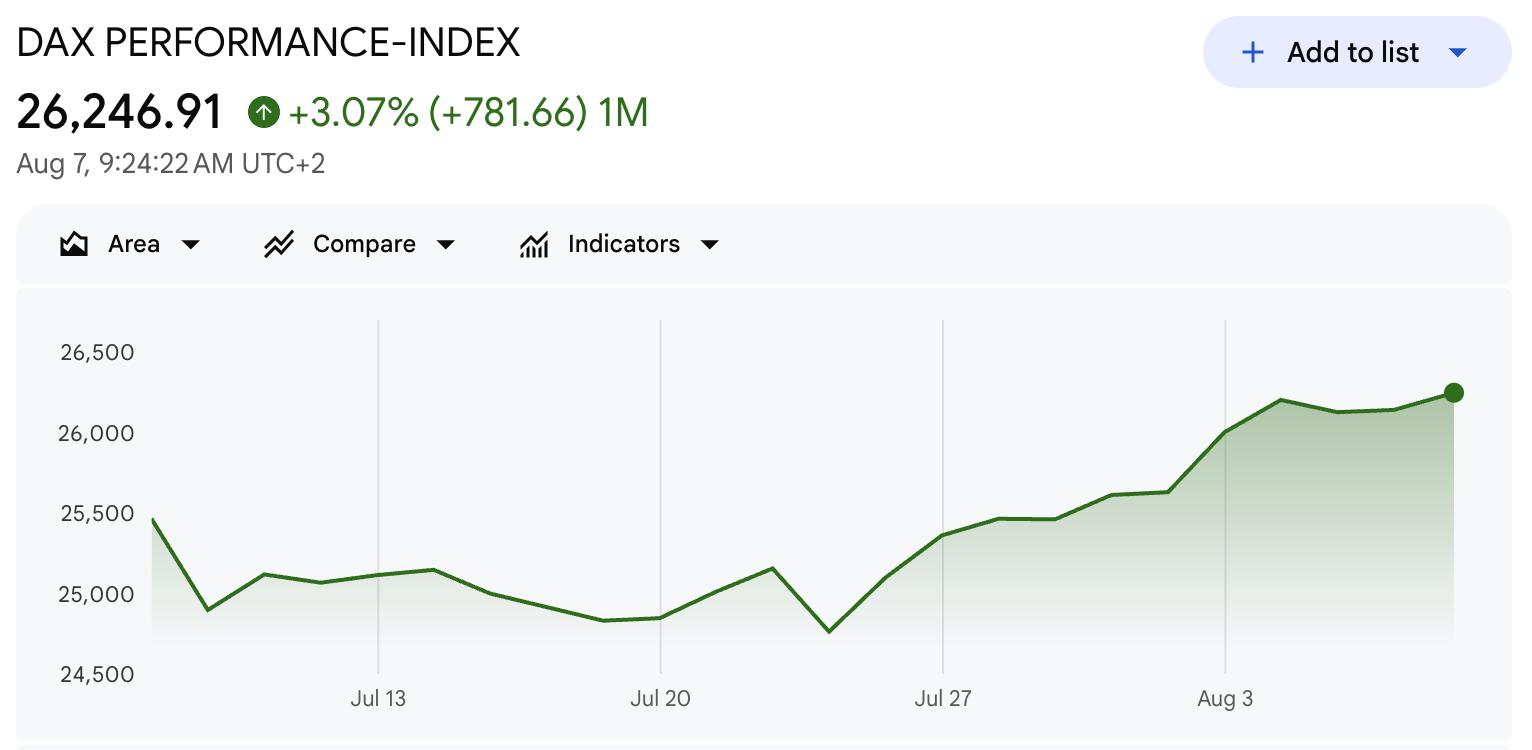Viewport: 1532px width, 750px height.
Task: Click the 25,500 axis value
Action: pyautogui.click(x=97, y=513)
